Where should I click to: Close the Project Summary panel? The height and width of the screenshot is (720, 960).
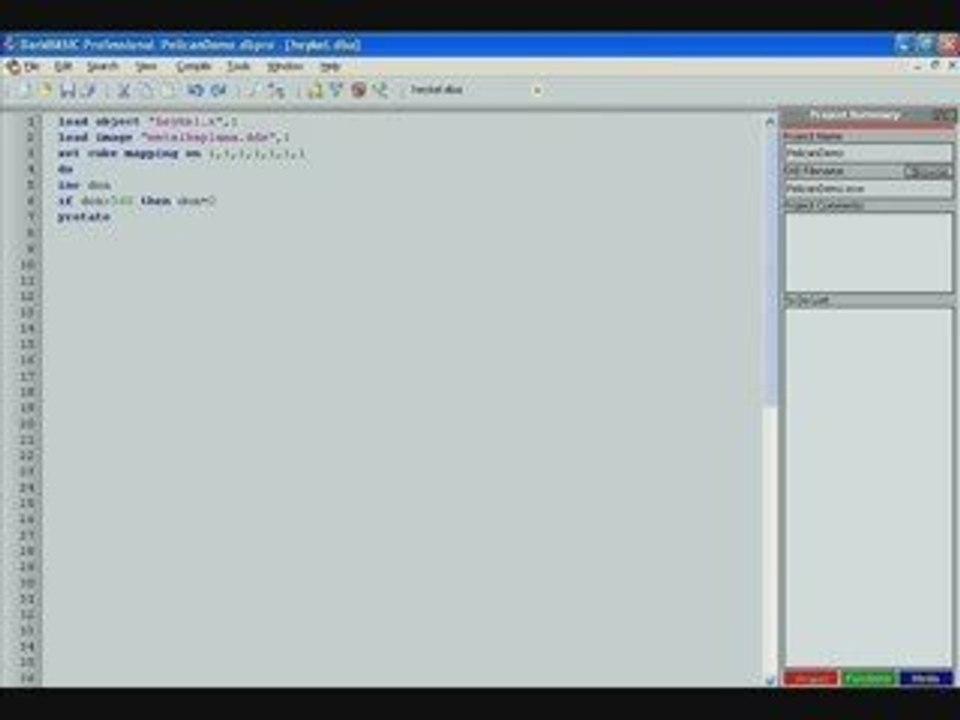pyautogui.click(x=951, y=114)
